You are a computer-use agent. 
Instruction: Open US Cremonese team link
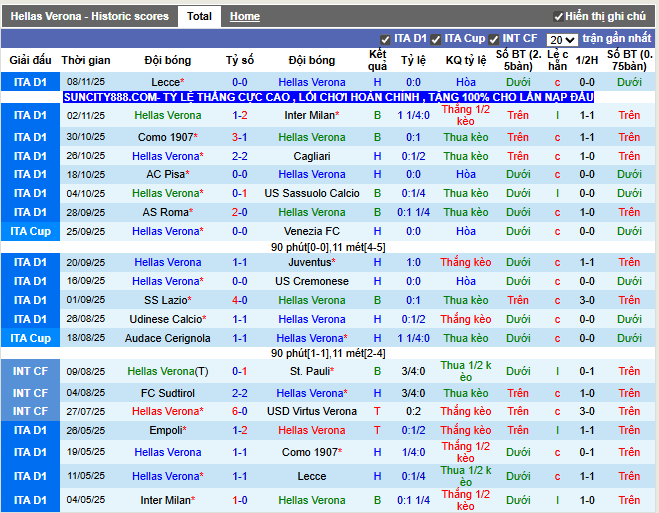(312, 281)
